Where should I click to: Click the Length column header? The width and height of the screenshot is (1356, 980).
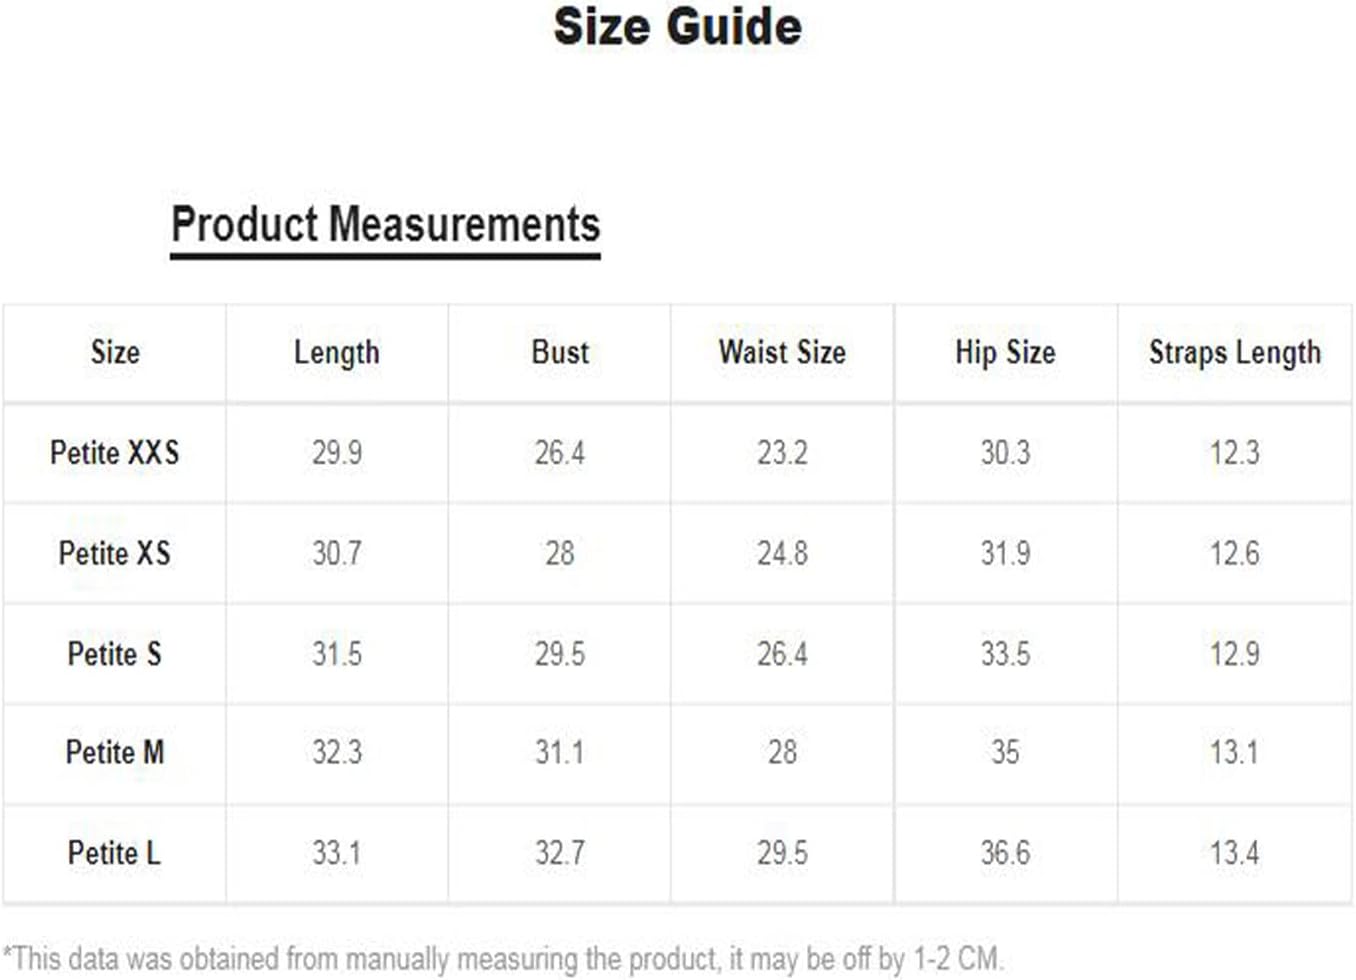pyautogui.click(x=337, y=353)
